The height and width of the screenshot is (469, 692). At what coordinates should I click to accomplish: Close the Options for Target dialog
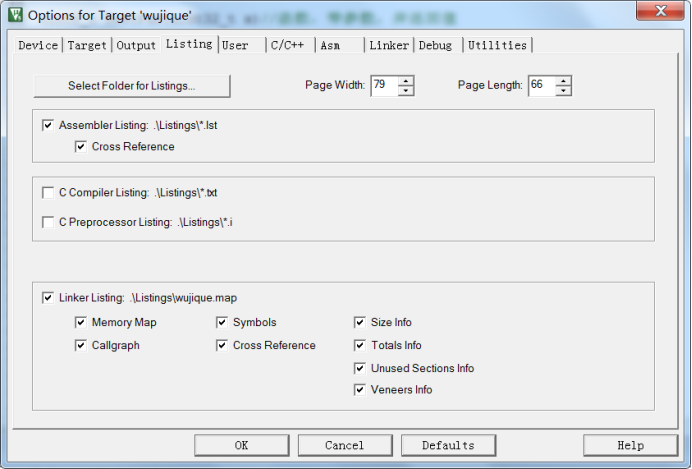coord(660,11)
